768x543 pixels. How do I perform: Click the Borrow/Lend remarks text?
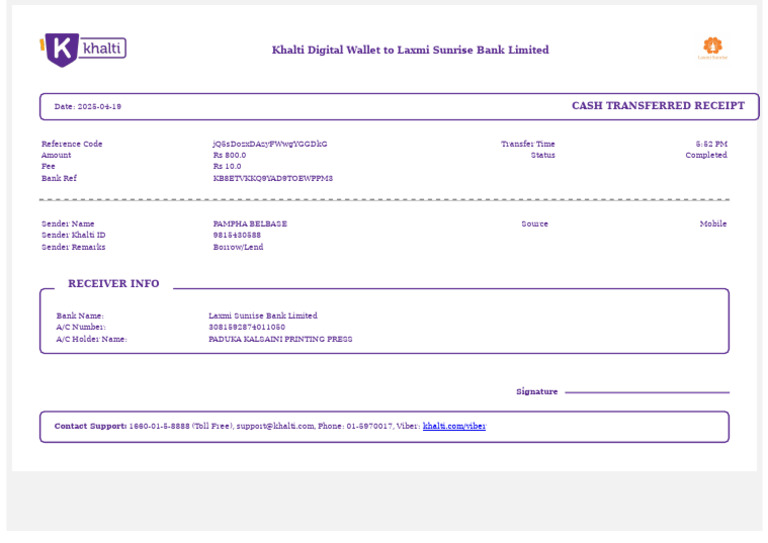tap(238, 247)
